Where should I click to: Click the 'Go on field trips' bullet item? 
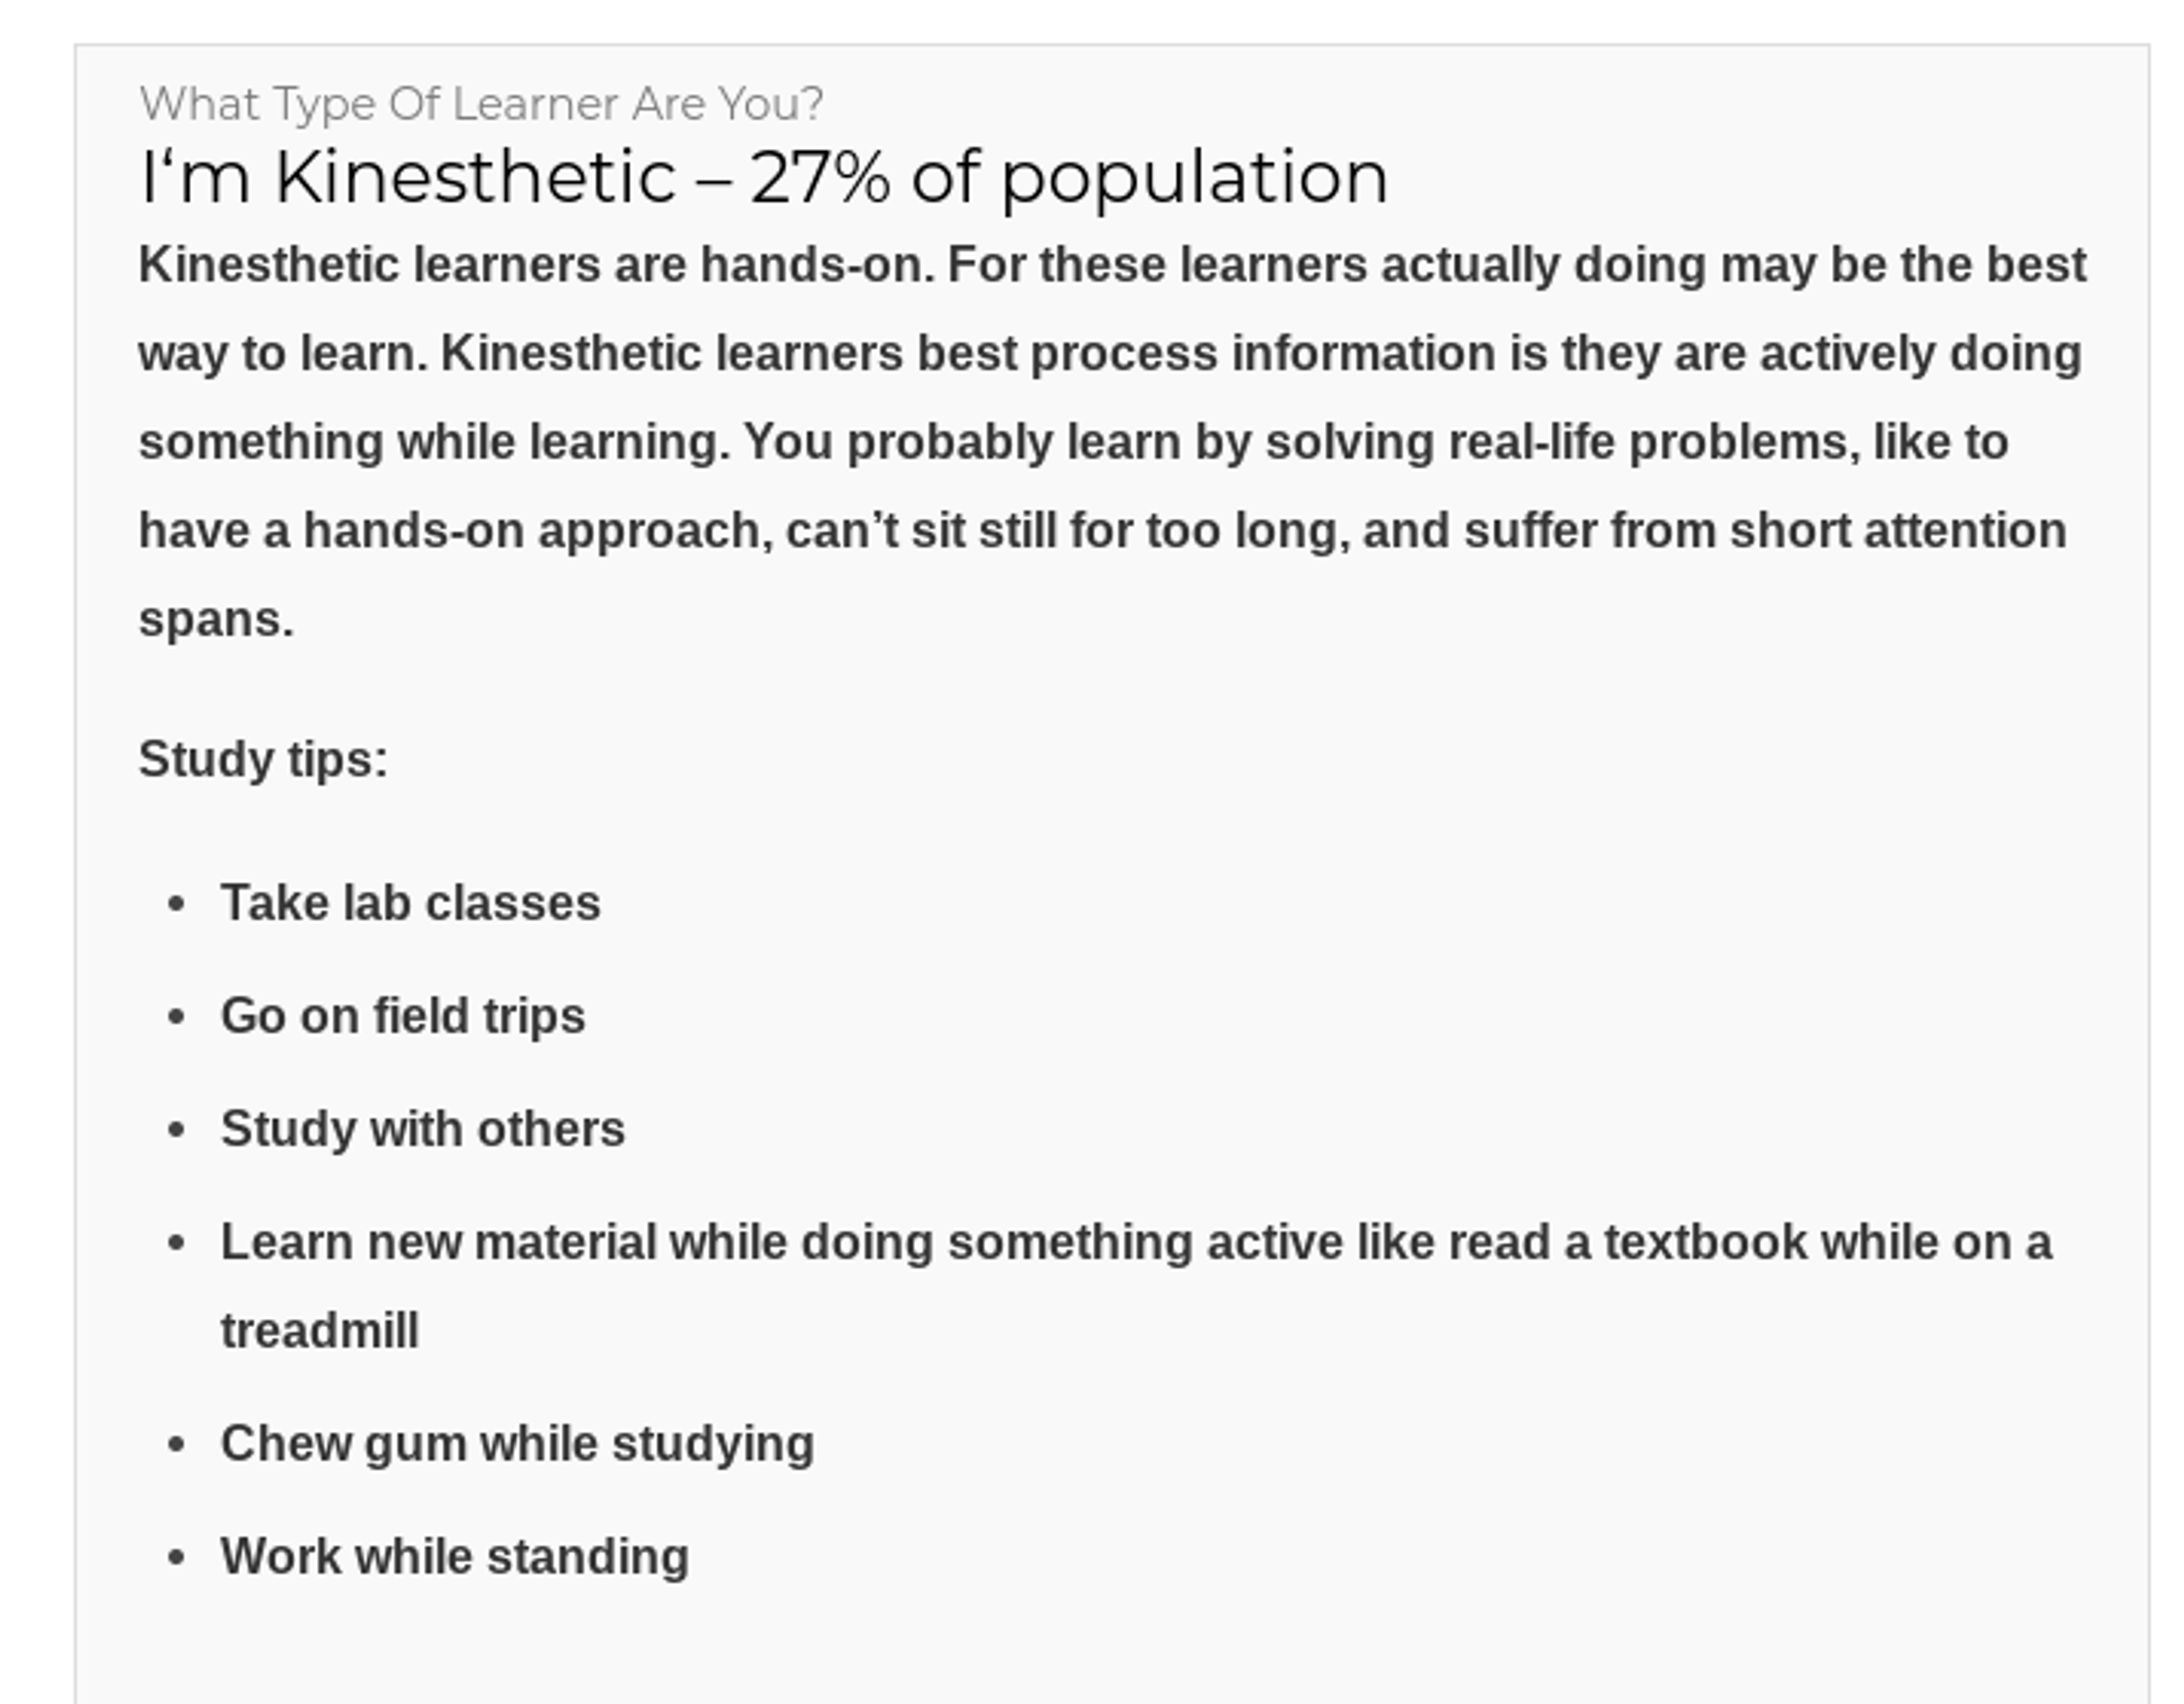(x=403, y=1017)
